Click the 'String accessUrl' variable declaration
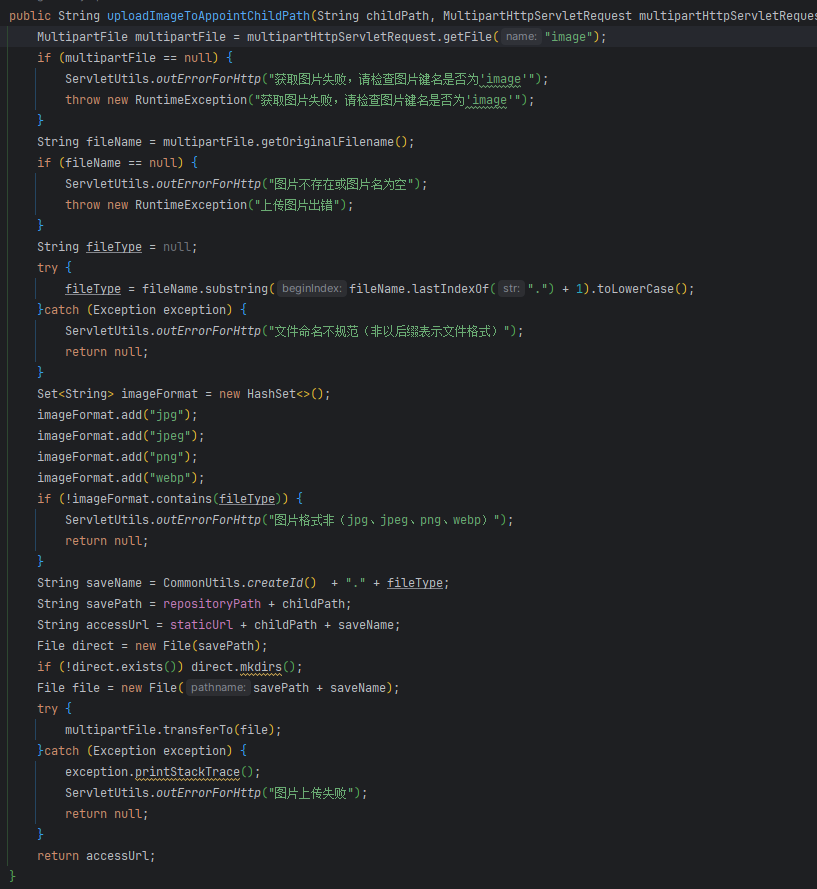The width and height of the screenshot is (817, 889). 93,625
